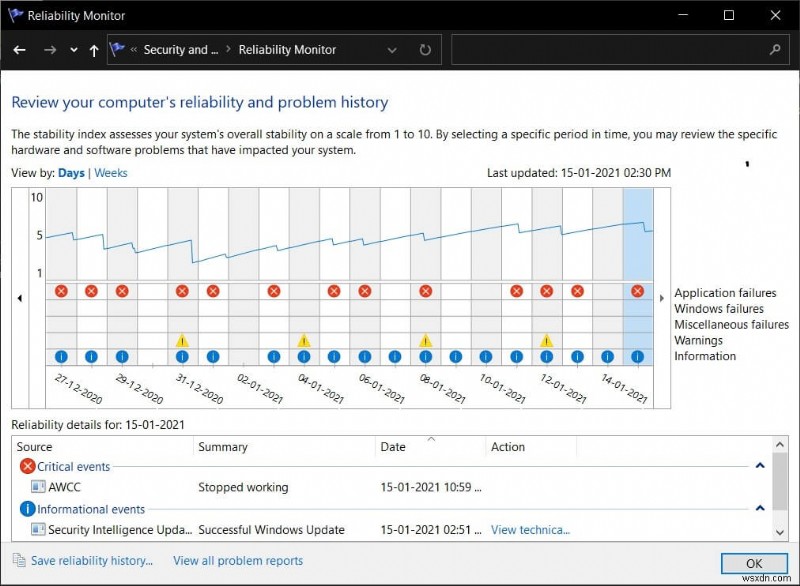This screenshot has height=586, width=800.
Task: Click the Security Intelligence Update event icon
Action: [37, 530]
